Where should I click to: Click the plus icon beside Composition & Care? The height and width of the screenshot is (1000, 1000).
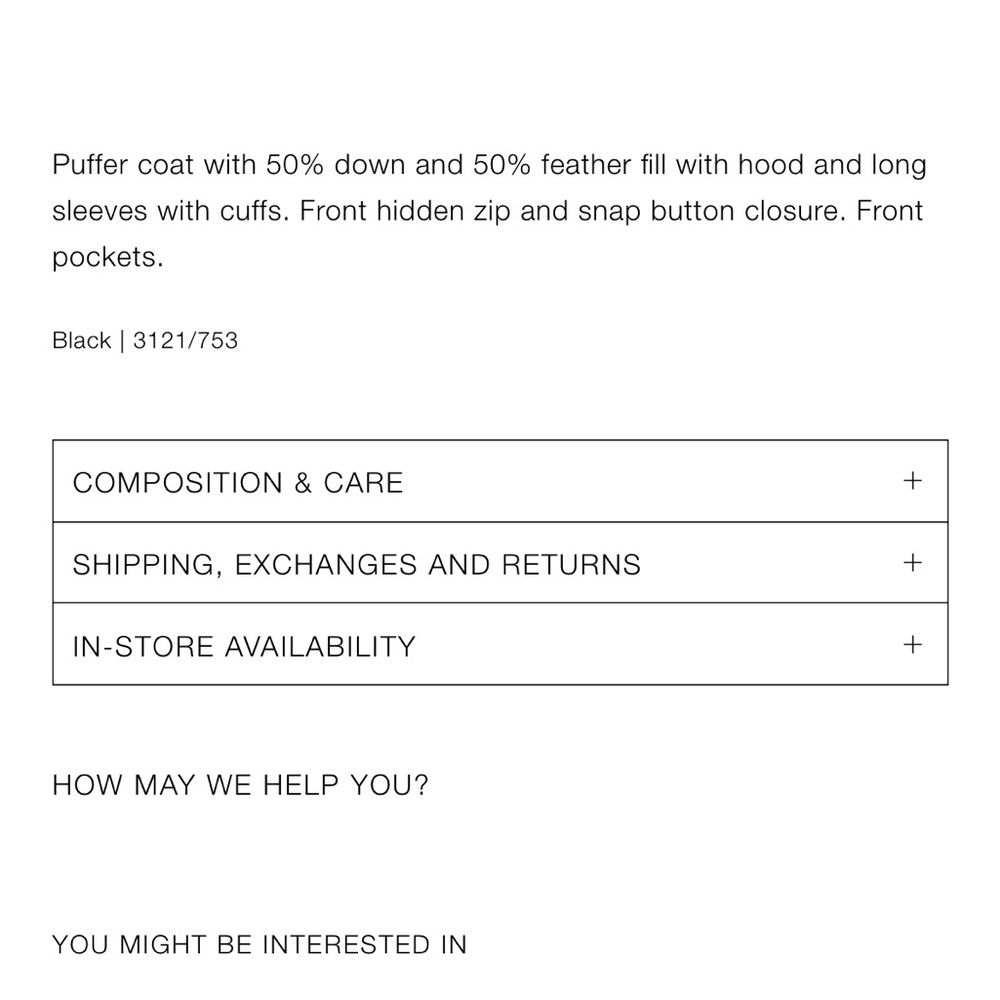913,481
